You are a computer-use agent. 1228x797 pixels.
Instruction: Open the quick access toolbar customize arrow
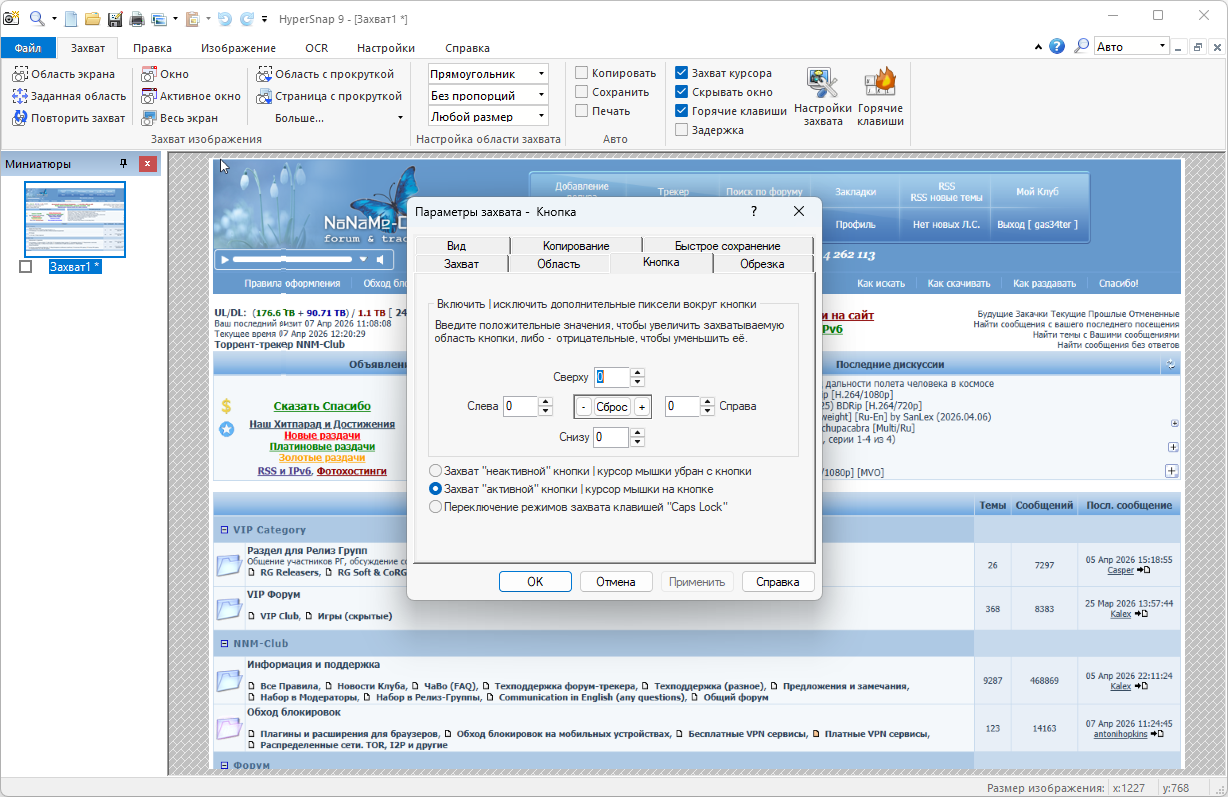pyautogui.click(x=264, y=18)
